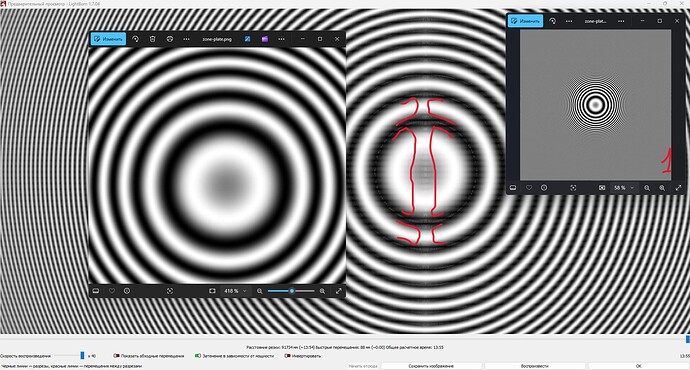
Task: Toggle 'Показать обходные перемещения' switch
Action: click(x=117, y=355)
